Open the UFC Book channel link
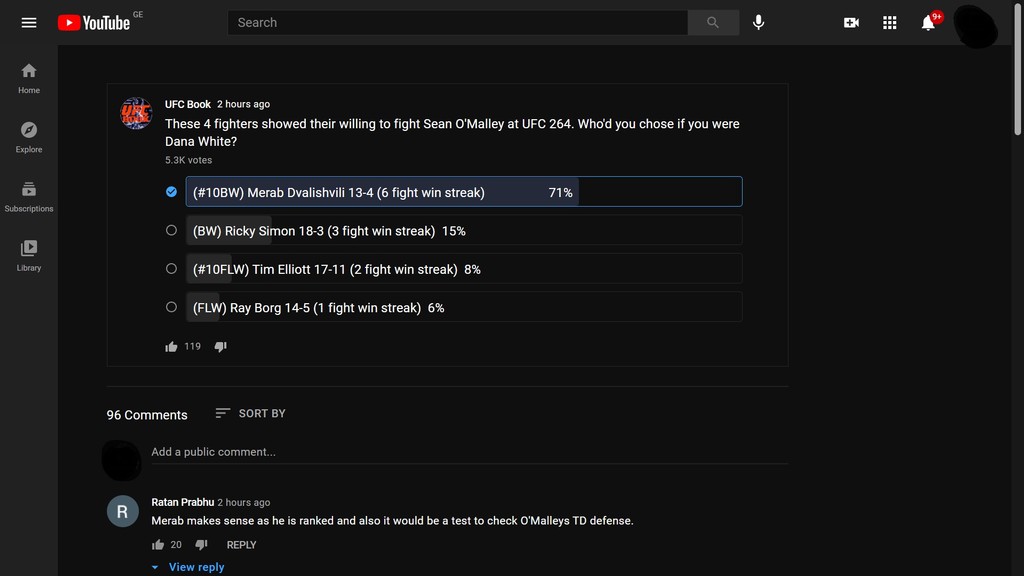Viewport: 1024px width, 576px height. click(188, 104)
